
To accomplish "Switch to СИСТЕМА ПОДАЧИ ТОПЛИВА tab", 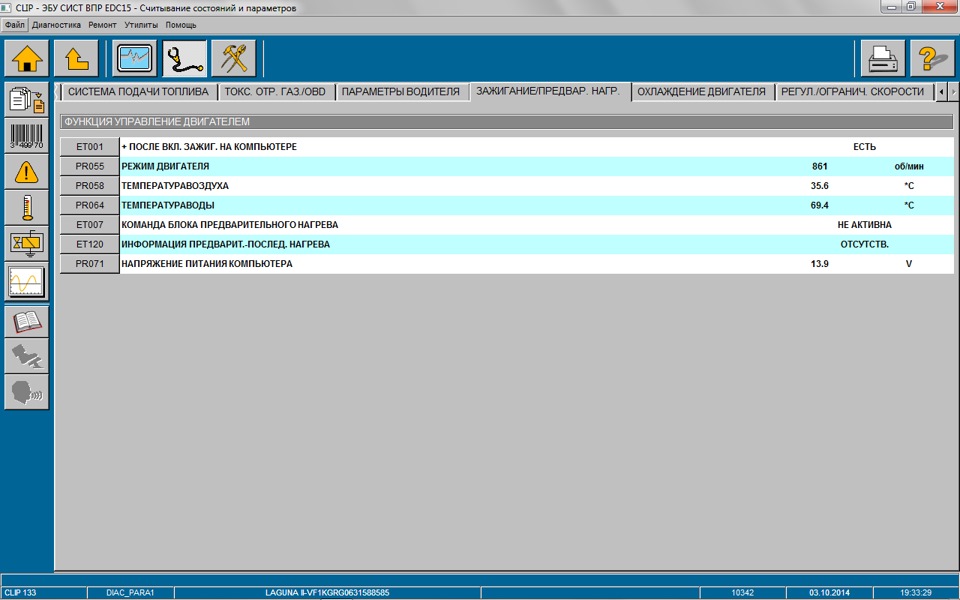I will (138, 92).
